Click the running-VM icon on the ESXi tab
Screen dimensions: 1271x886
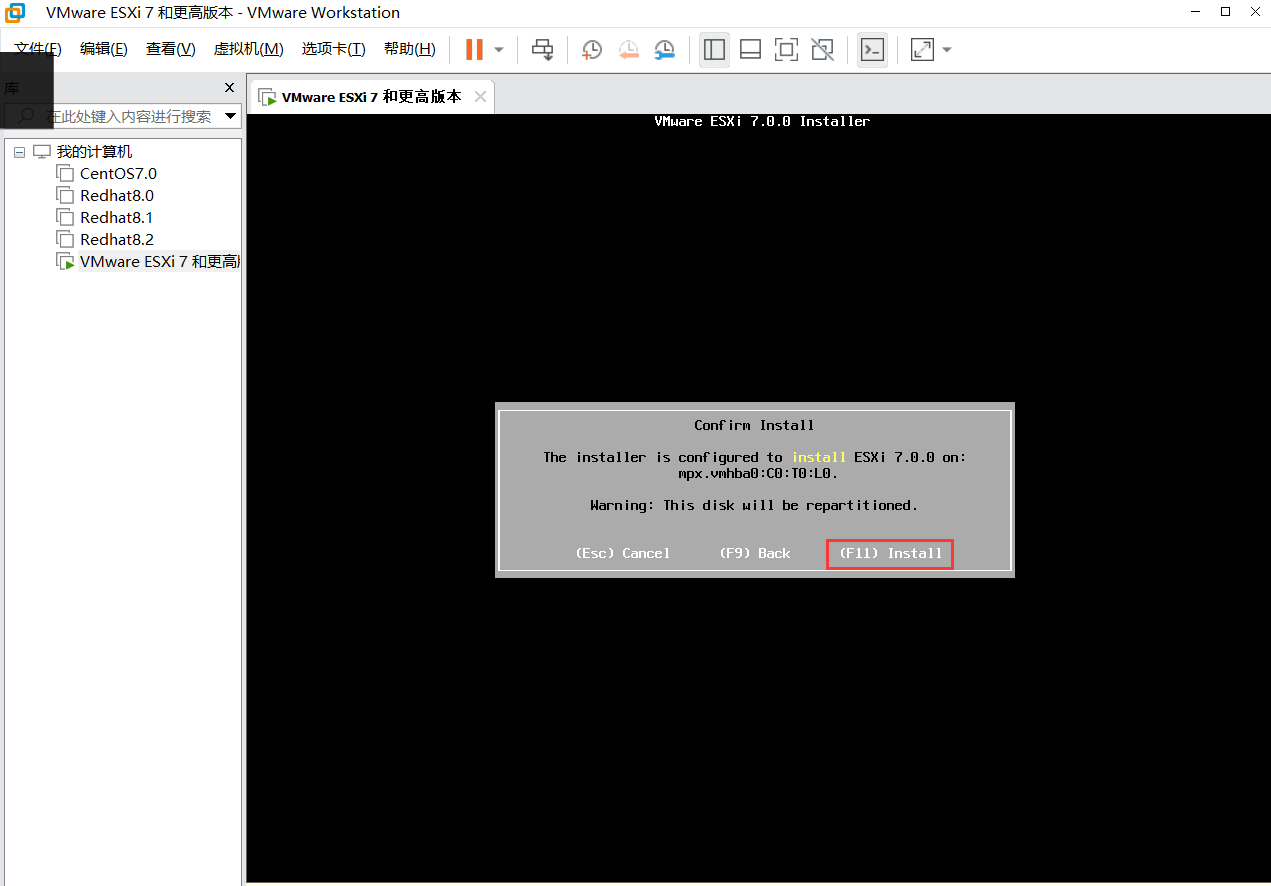[267, 97]
